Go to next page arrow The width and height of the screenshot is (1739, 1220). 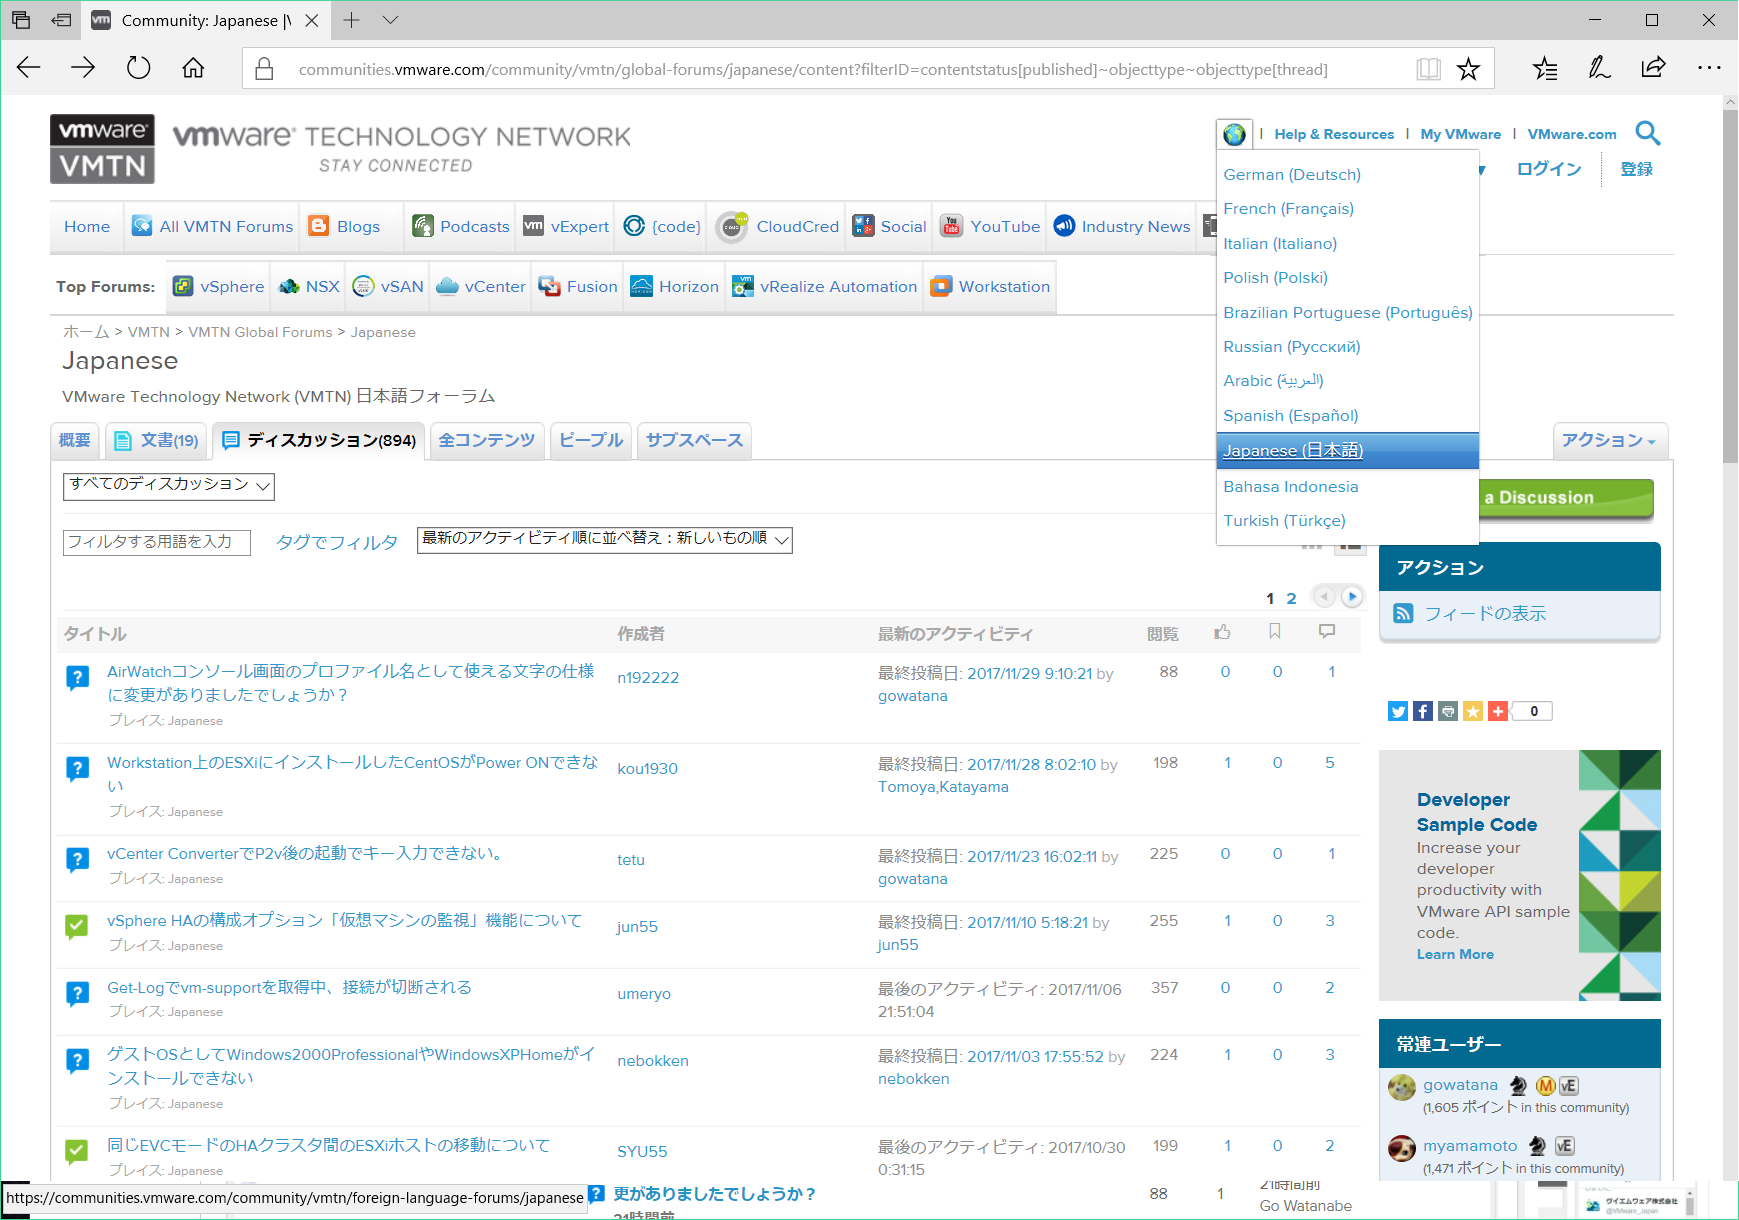1352,597
